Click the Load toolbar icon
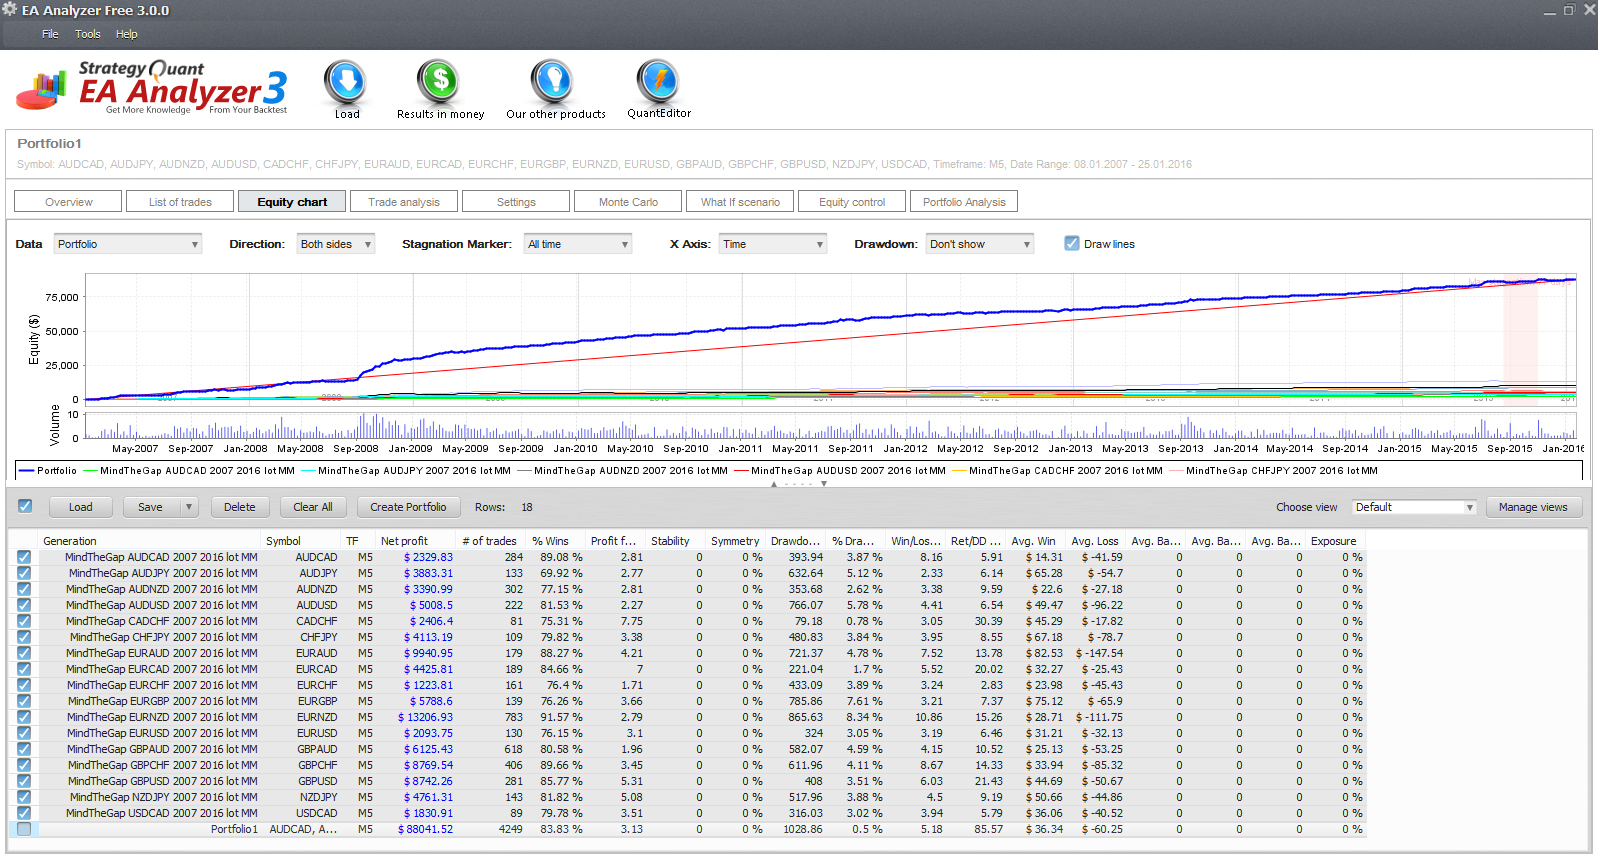Viewport: 1598px width, 857px height. pos(346,82)
